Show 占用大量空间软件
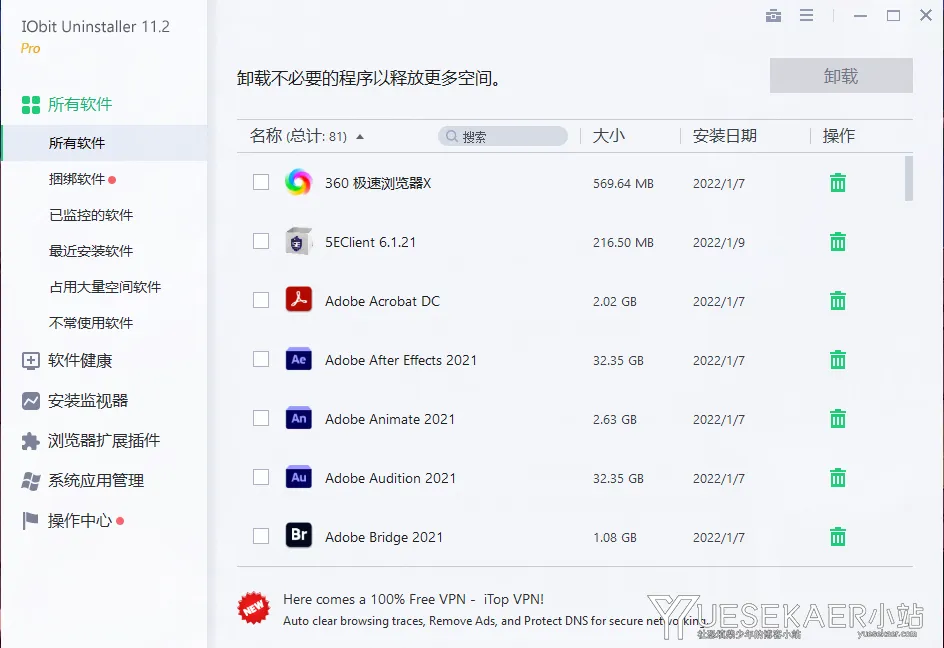 click(x=104, y=287)
